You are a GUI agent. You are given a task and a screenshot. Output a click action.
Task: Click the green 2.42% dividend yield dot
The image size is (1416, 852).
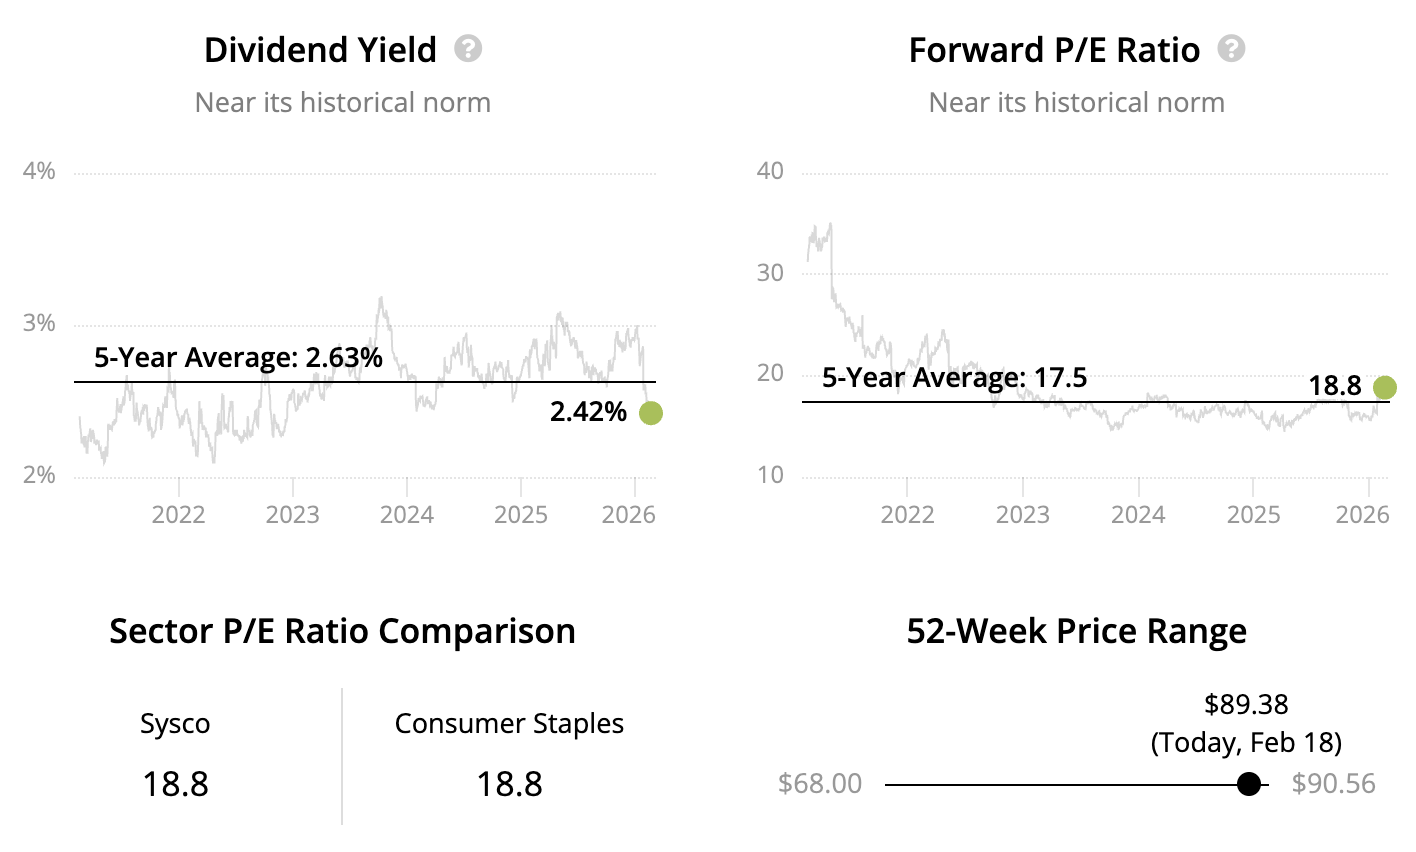pyautogui.click(x=650, y=412)
